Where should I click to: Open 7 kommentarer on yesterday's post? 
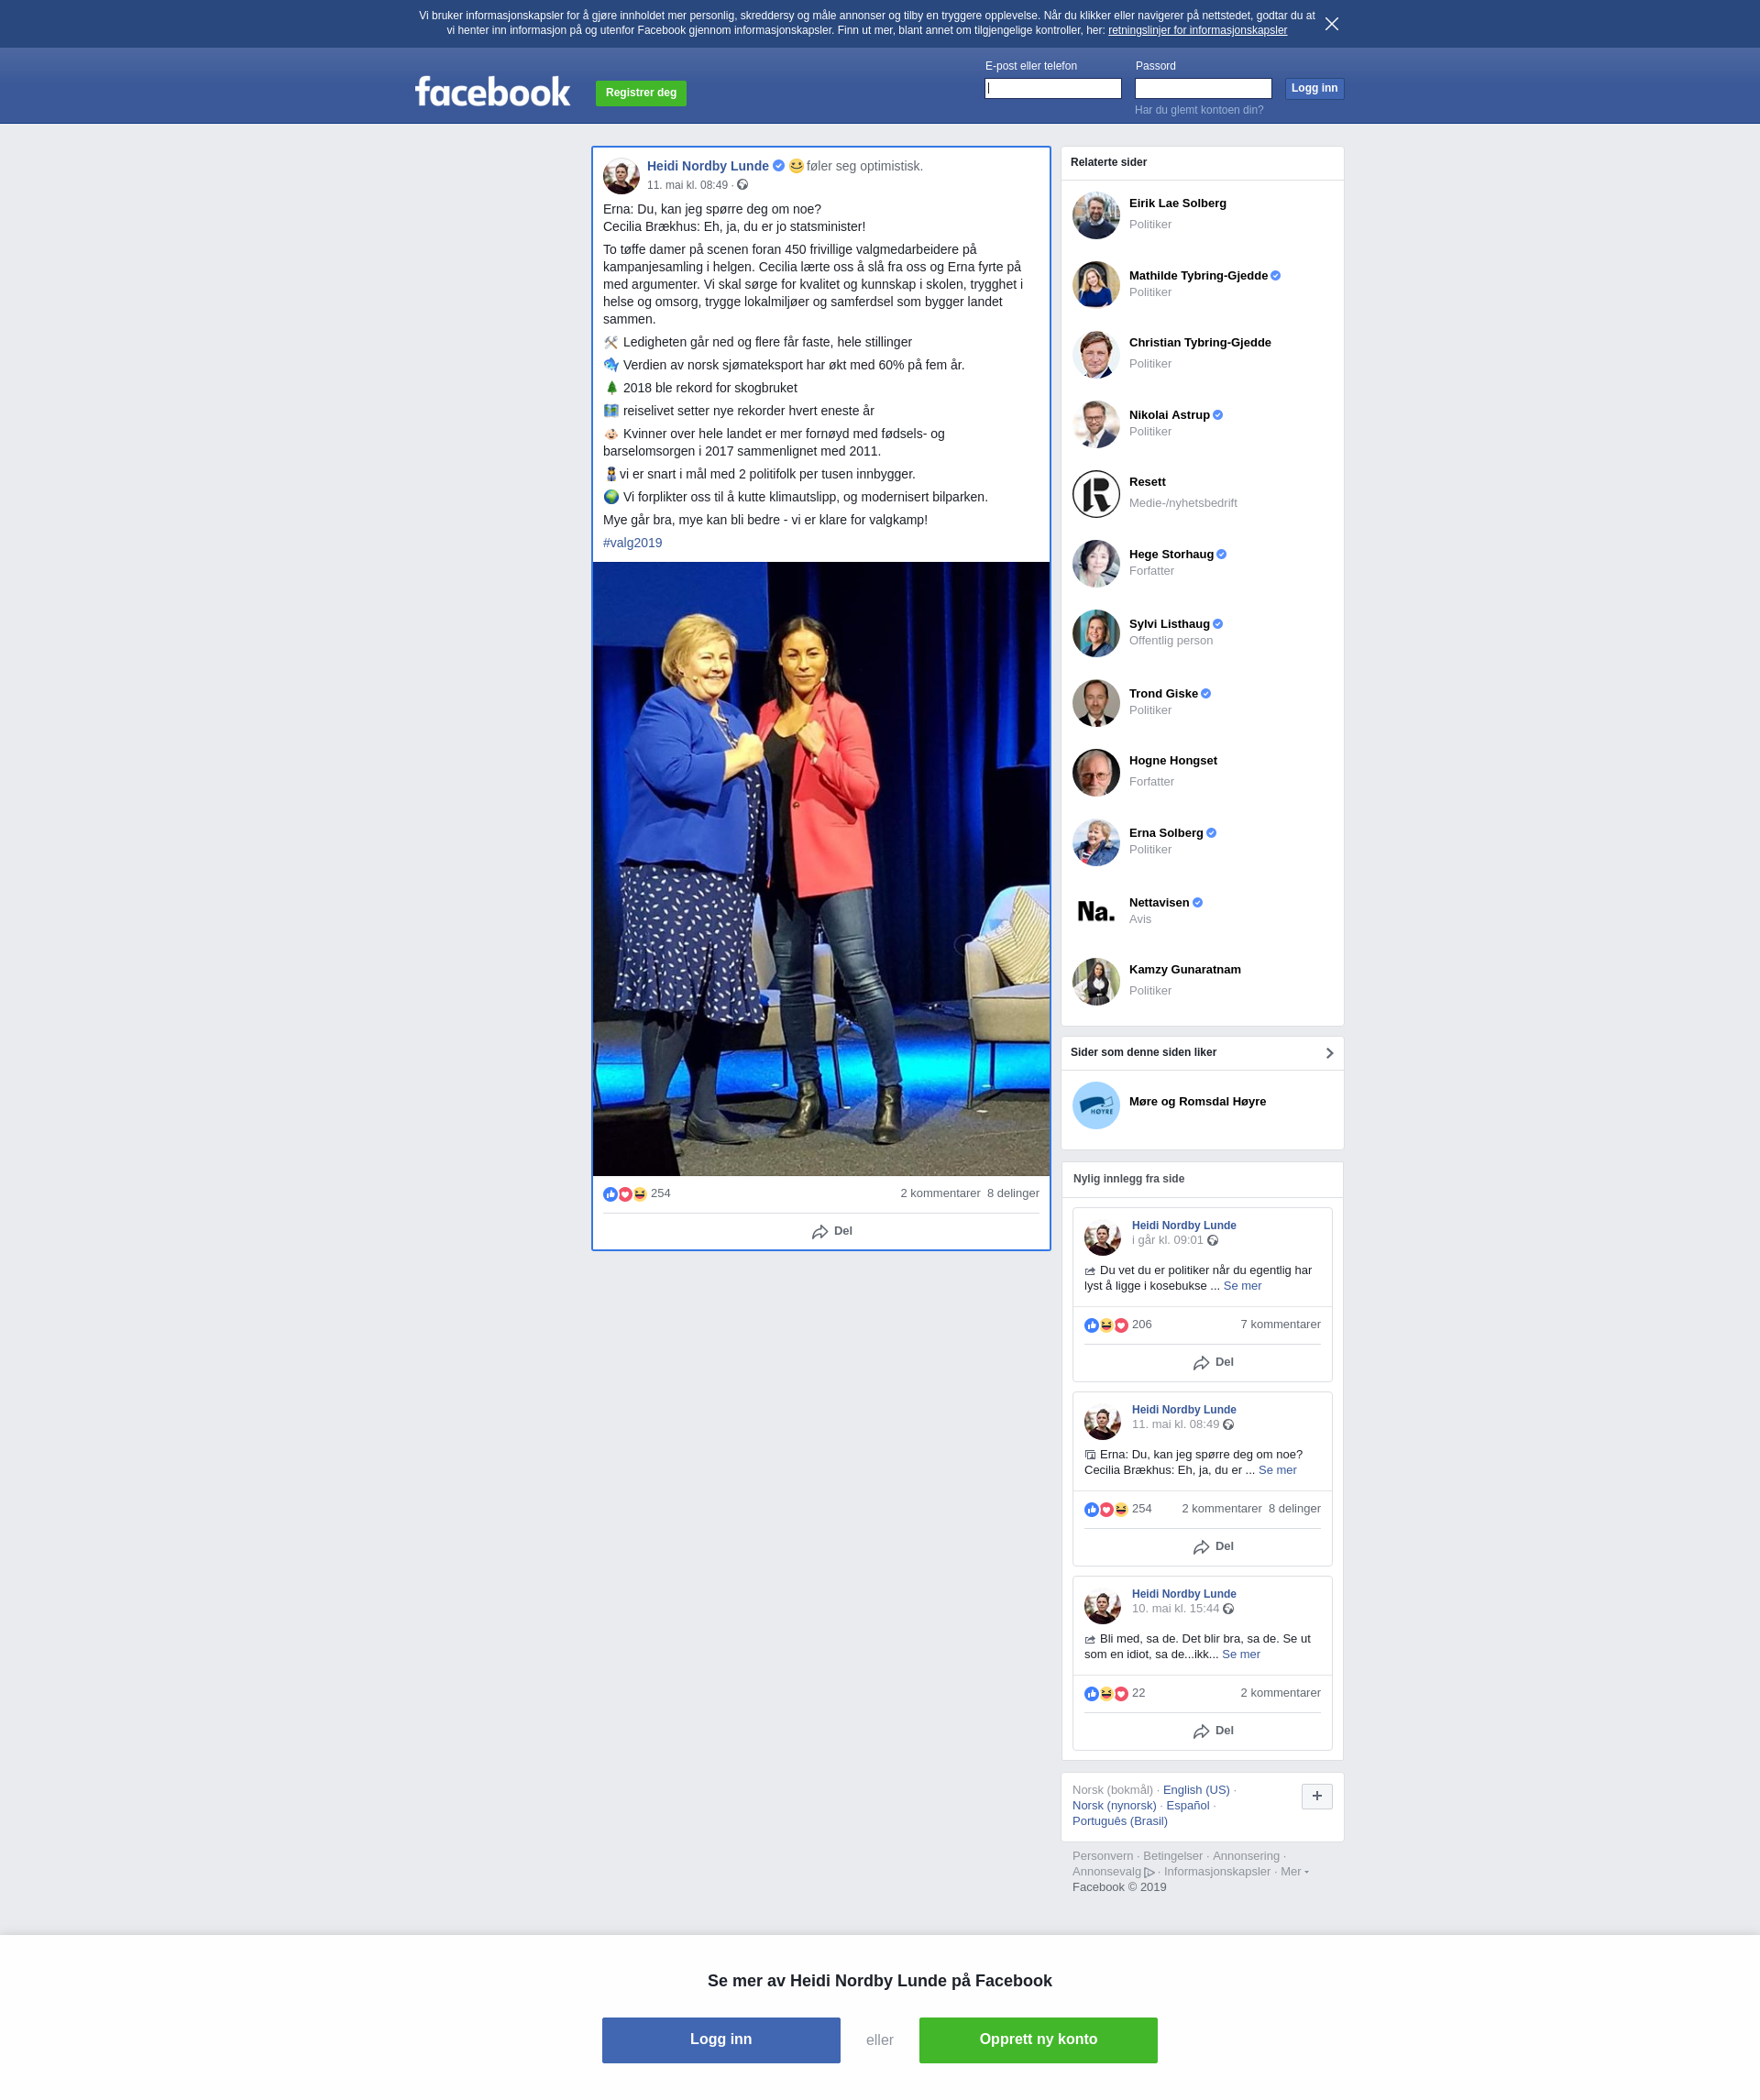[x=1280, y=1325]
